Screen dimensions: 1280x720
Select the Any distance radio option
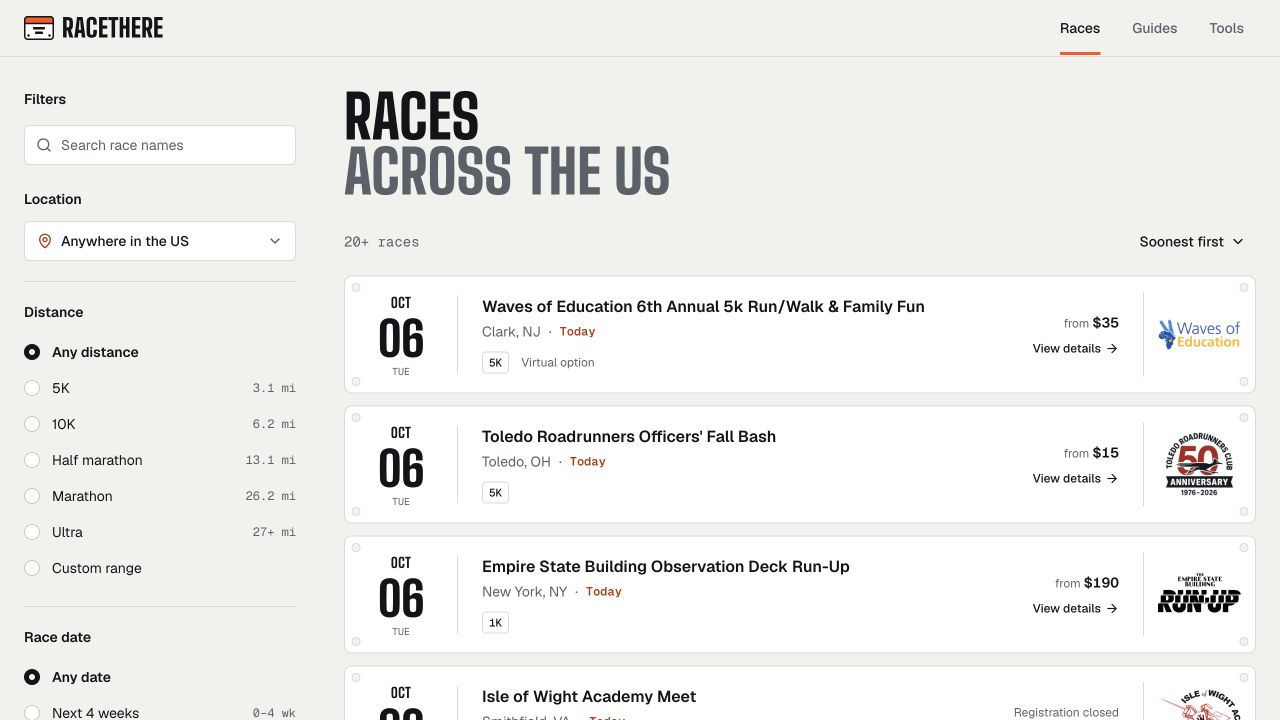tap(32, 352)
